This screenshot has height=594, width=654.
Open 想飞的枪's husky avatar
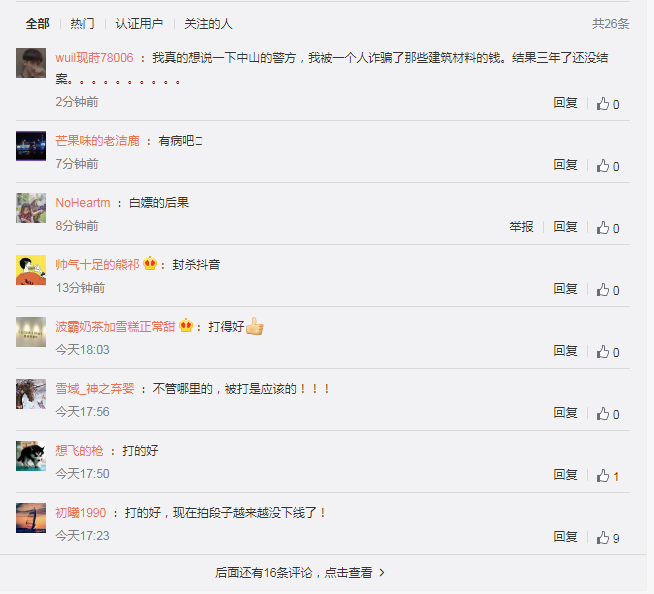pos(31,456)
